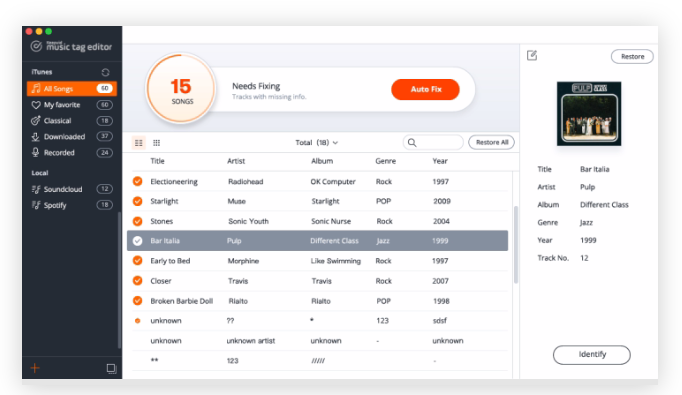This screenshot has height=395, width=682.
Task: Click the Restore button in details panel
Action: pos(632,57)
